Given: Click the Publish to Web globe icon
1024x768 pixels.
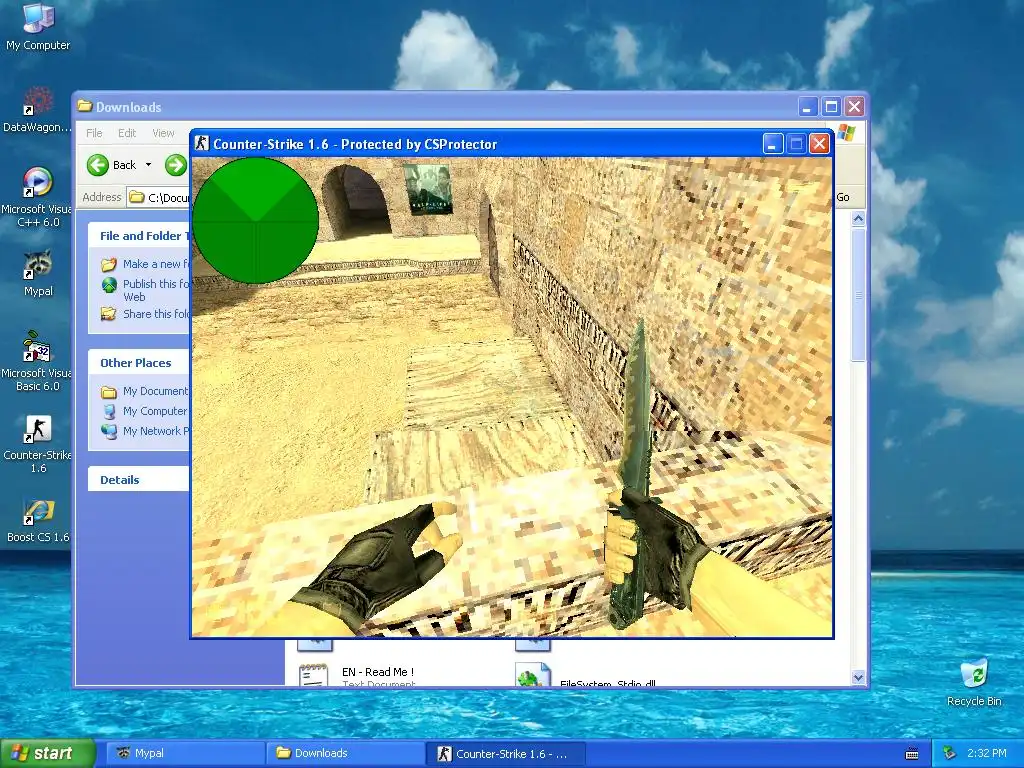Looking at the screenshot, I should click(x=108, y=285).
